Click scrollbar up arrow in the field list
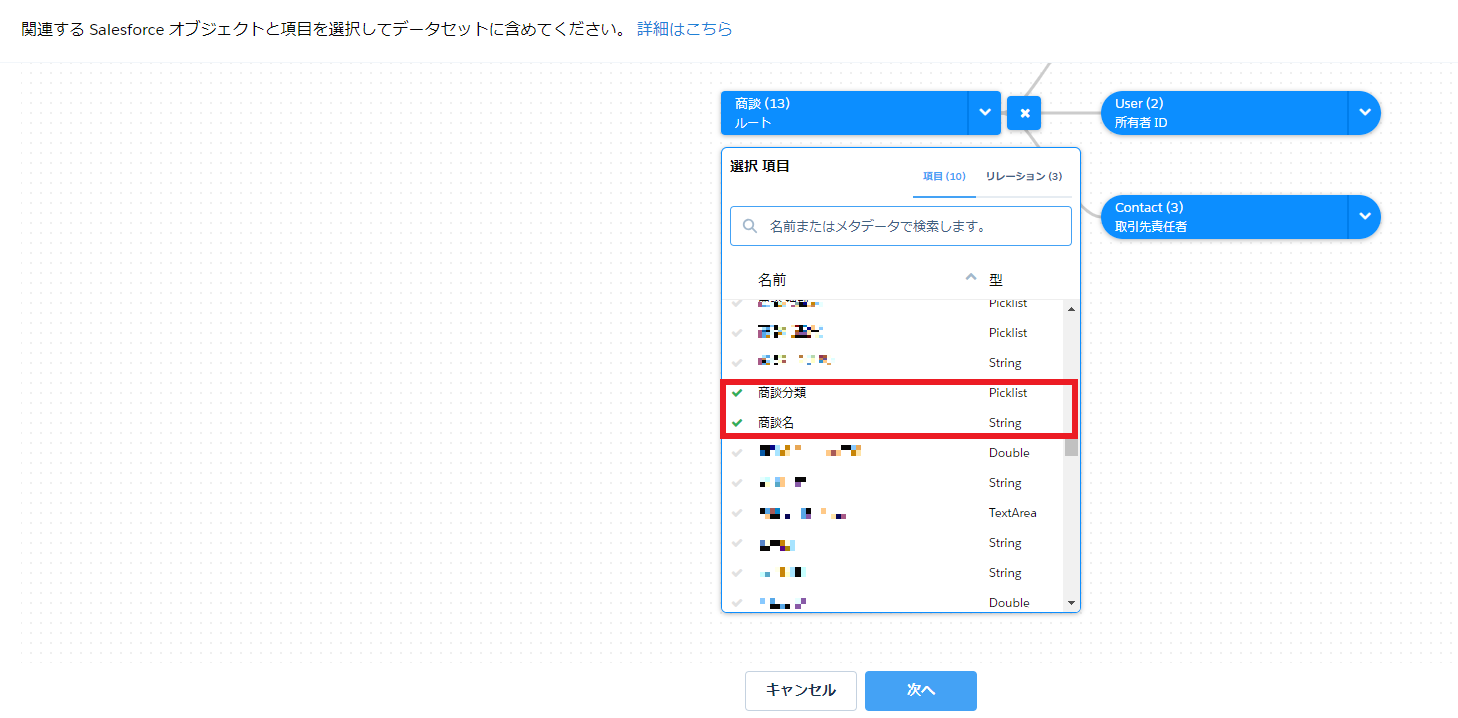1458x718 pixels. pyautogui.click(x=1071, y=309)
